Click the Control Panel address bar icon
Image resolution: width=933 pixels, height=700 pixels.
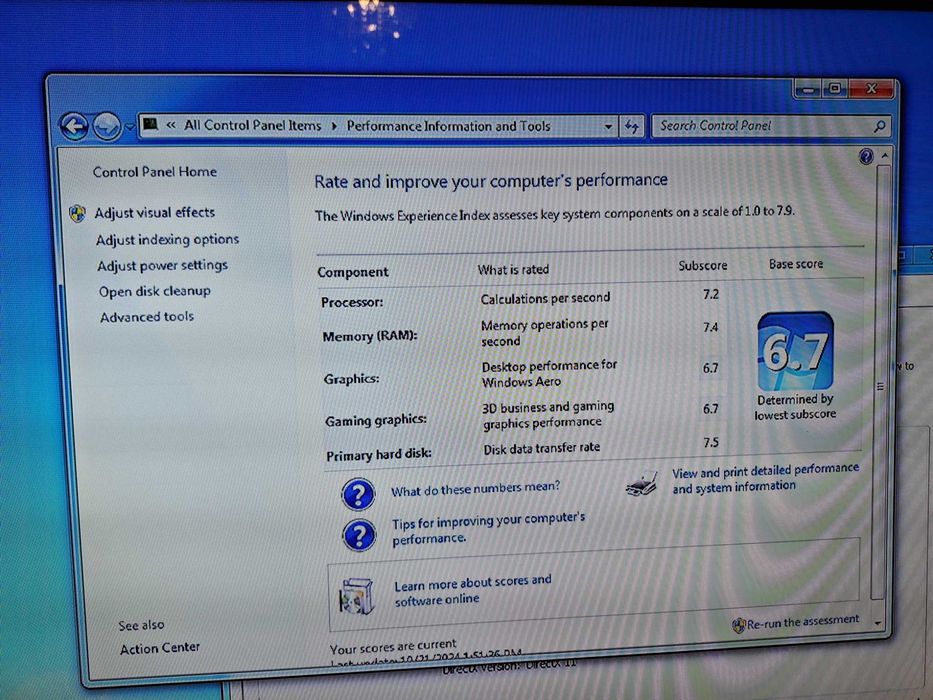[151, 124]
